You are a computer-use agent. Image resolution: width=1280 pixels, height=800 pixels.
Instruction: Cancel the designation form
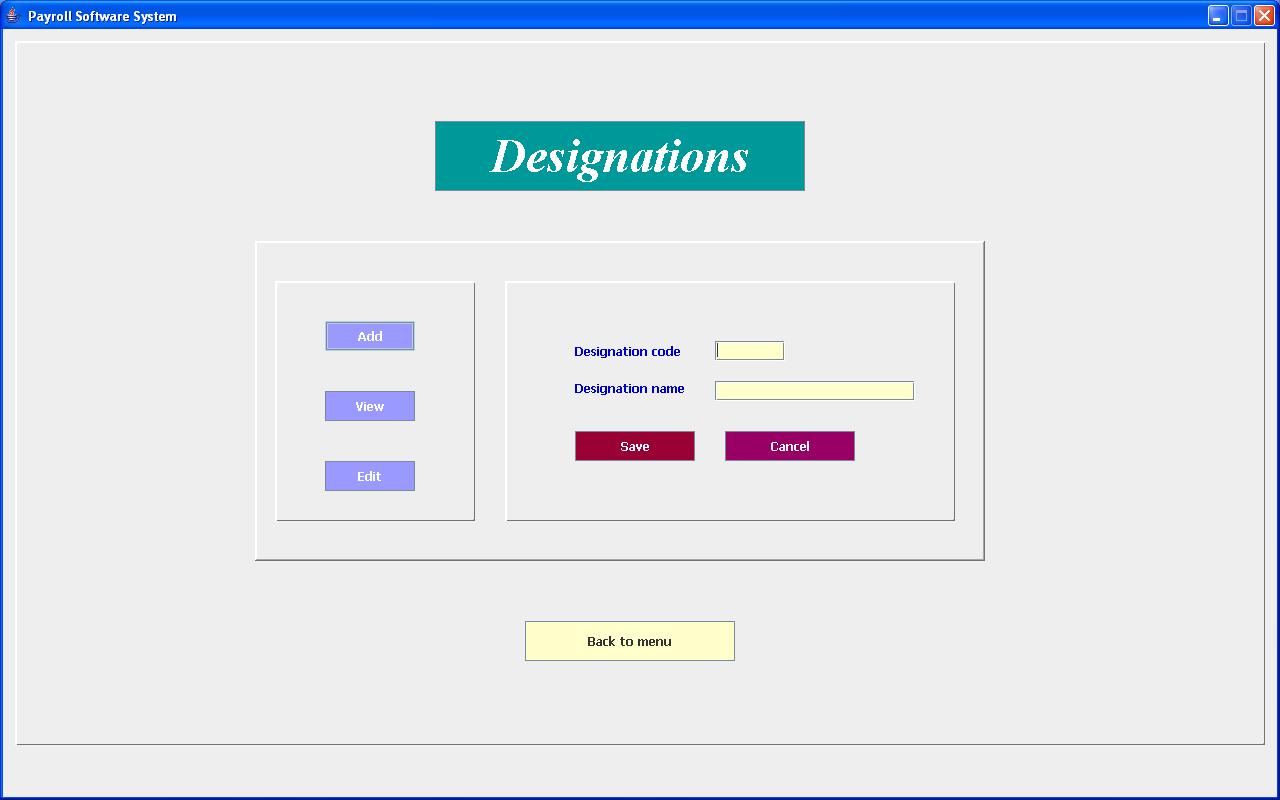click(x=789, y=446)
